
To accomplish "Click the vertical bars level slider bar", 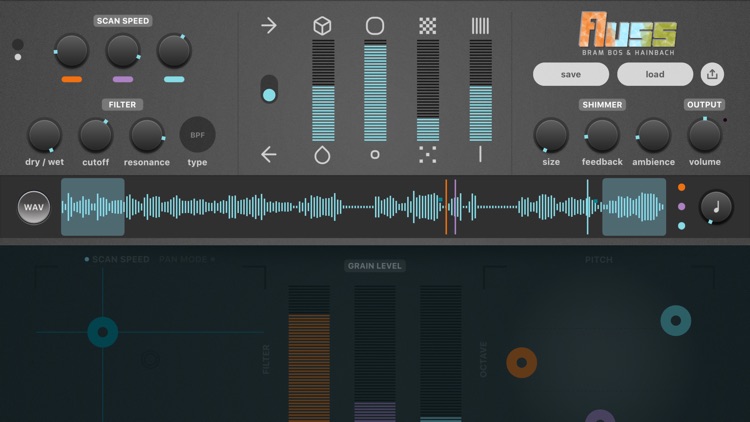I will (x=481, y=90).
